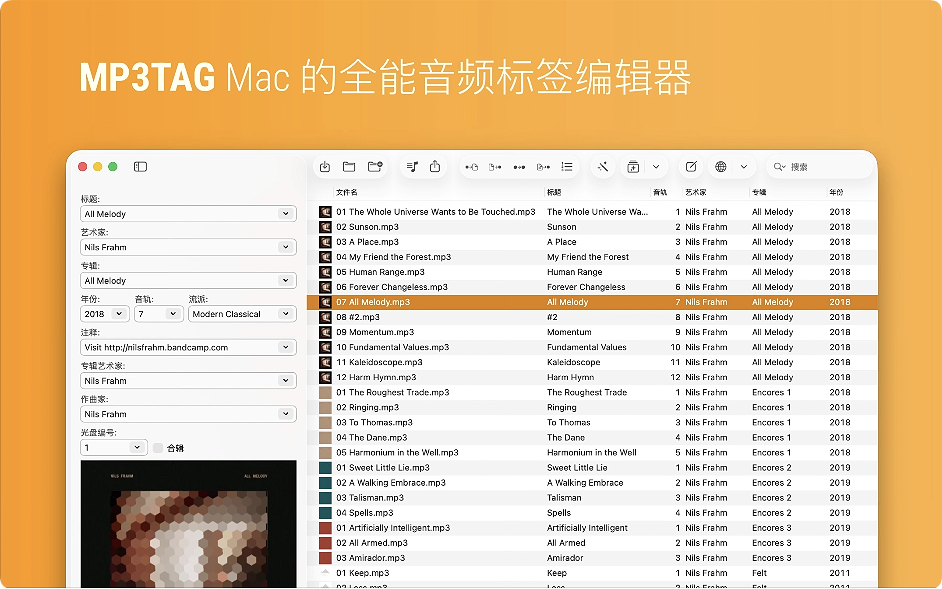Viewport: 942px width, 589px height.
Task: Open the auto-numbering list icon
Action: point(567,167)
